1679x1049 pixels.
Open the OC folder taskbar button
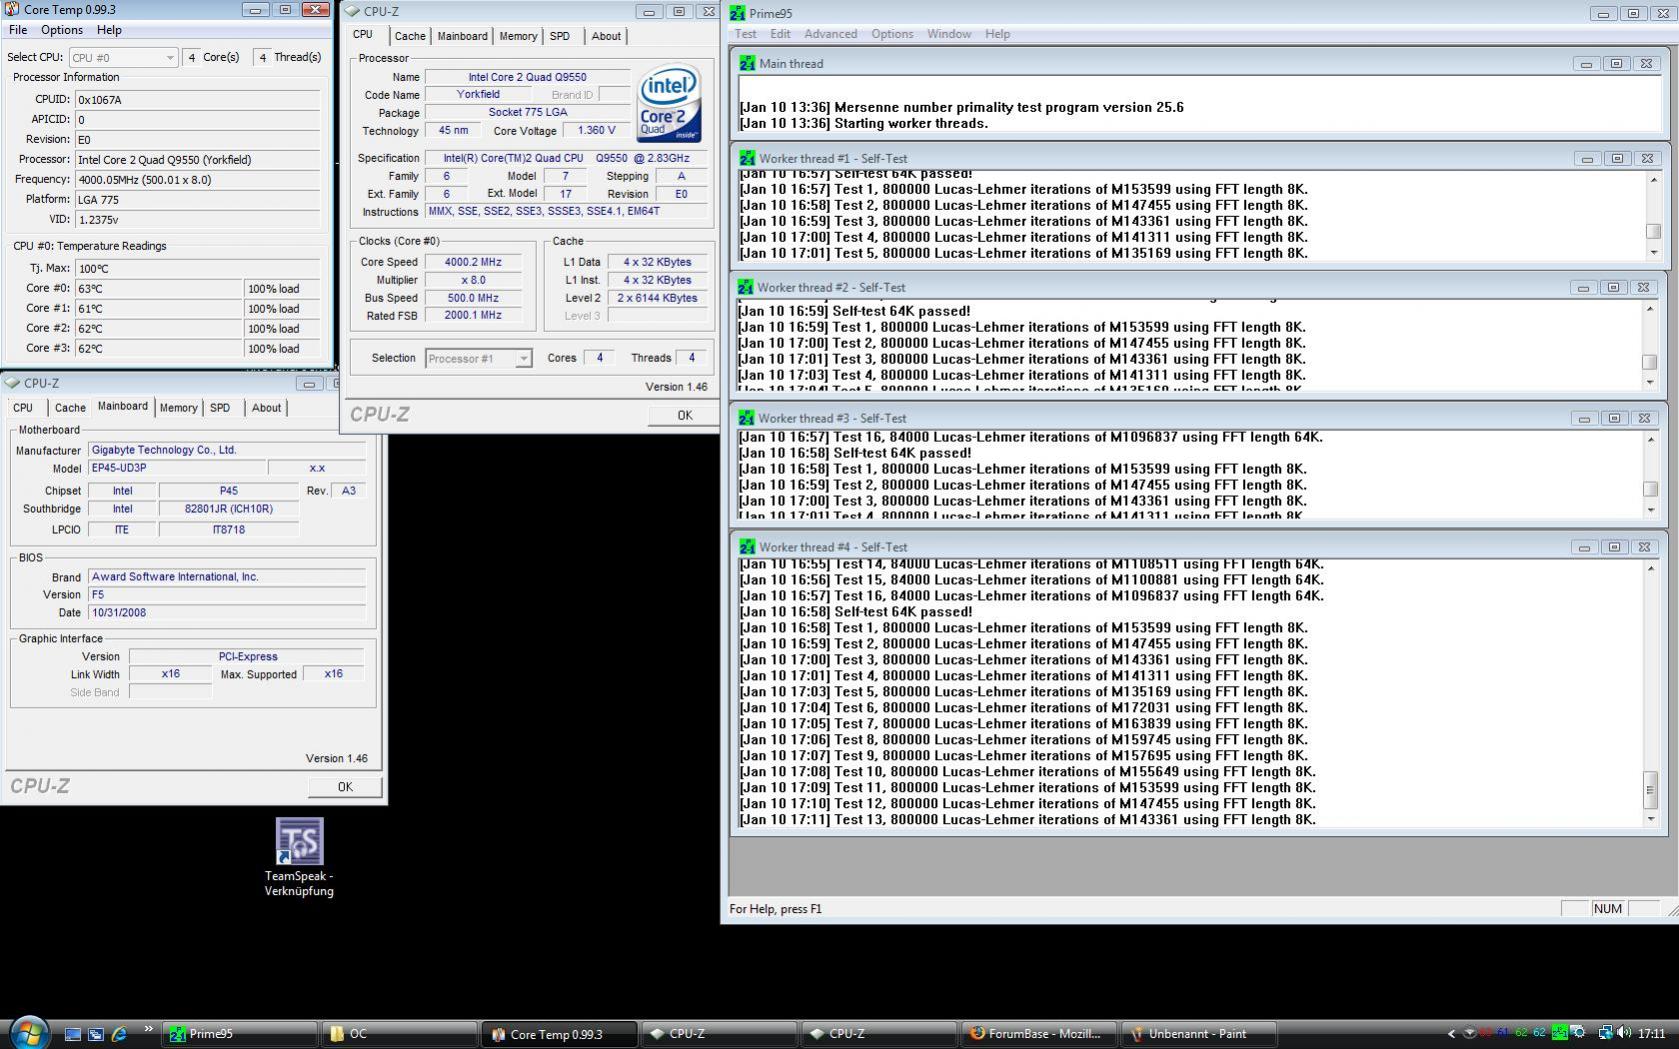pos(399,1034)
